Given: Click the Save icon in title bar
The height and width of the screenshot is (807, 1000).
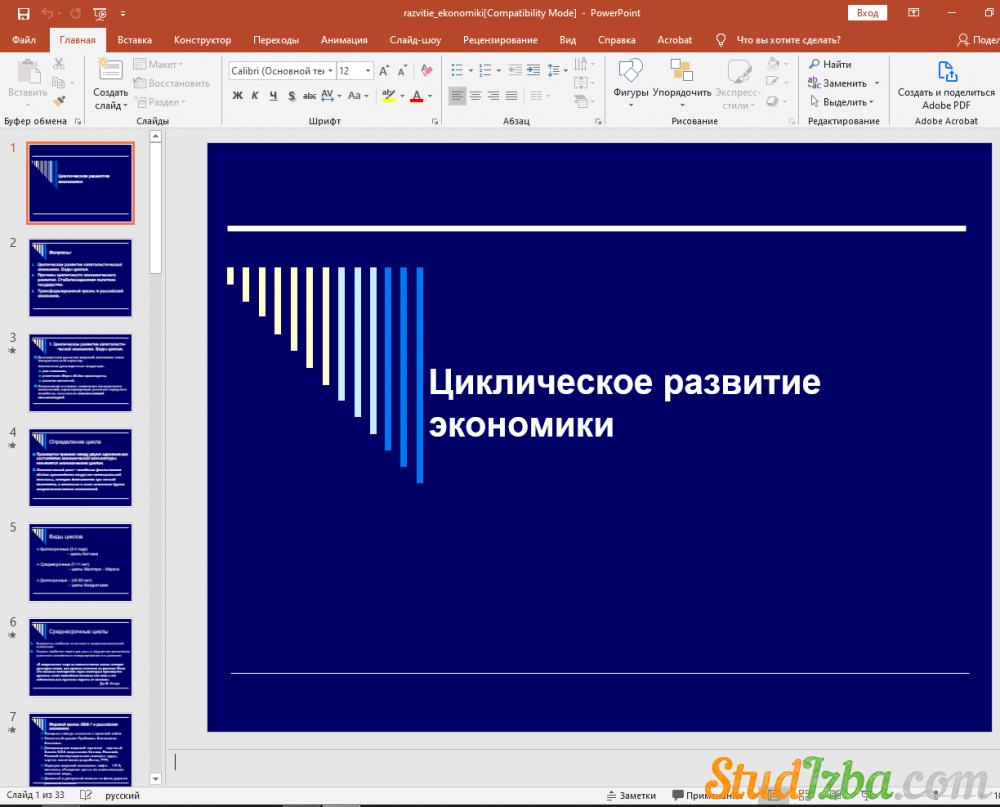Looking at the screenshot, I should 24,13.
